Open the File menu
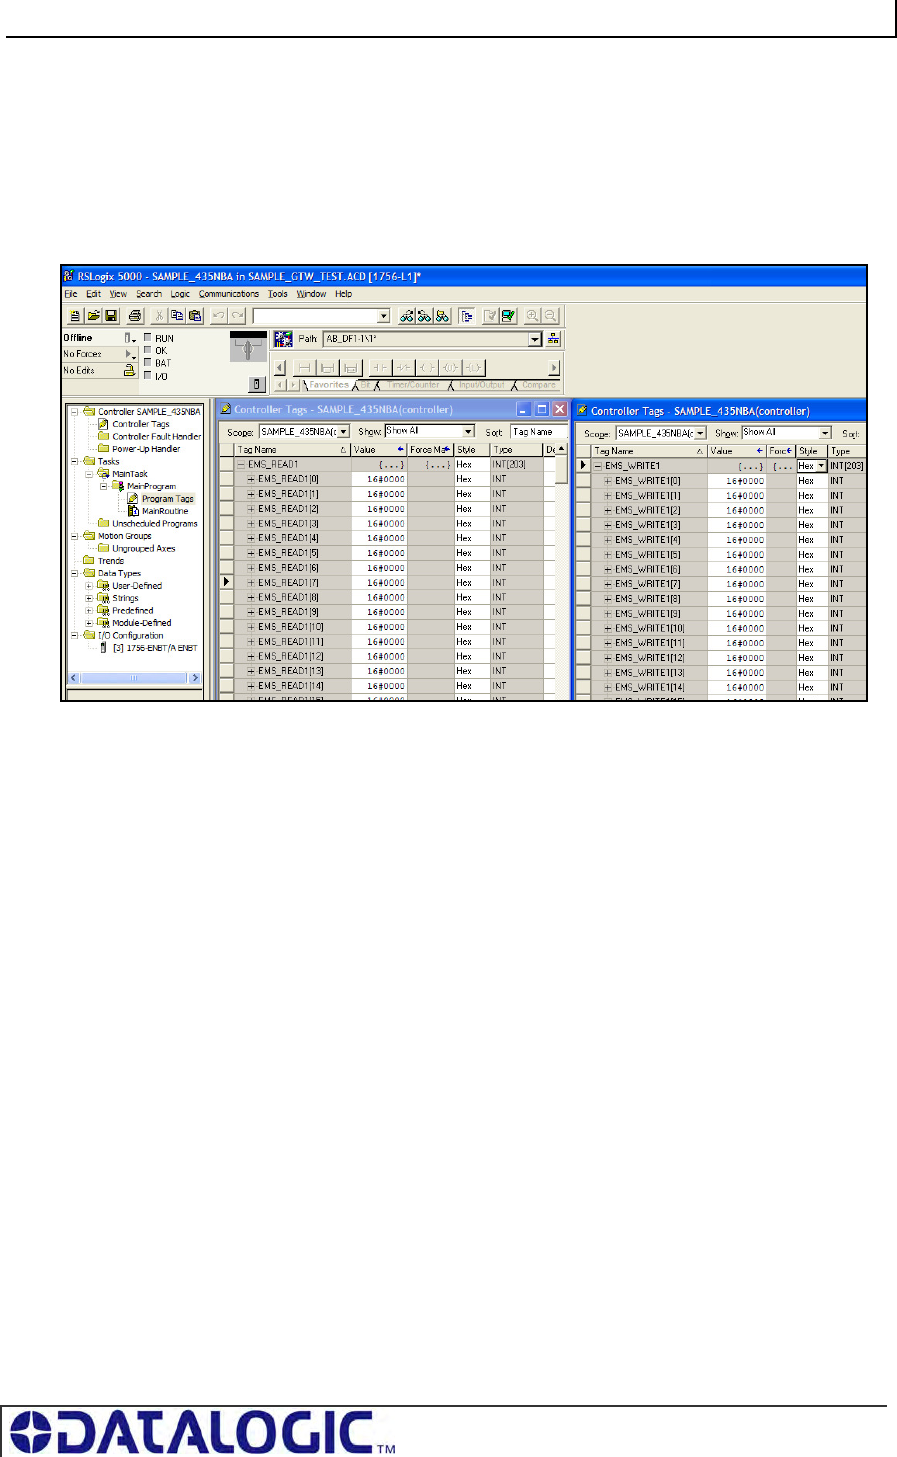The height and width of the screenshot is (1457, 897). click(x=71, y=294)
